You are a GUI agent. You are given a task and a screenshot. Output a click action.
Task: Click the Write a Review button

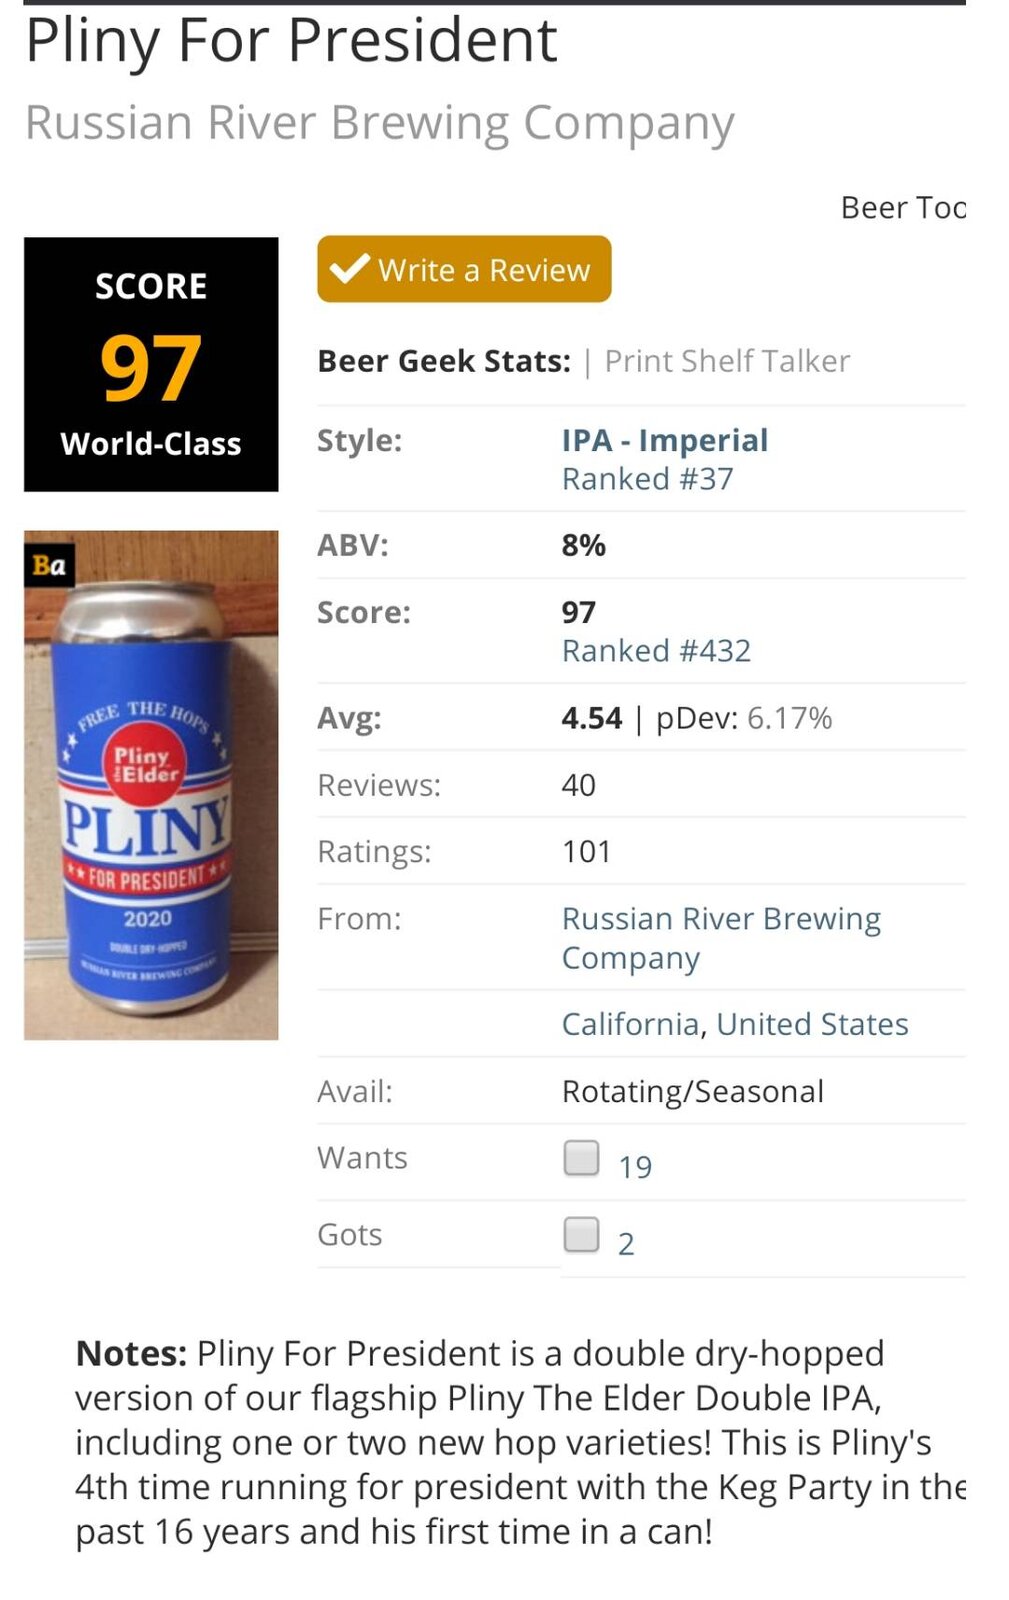[464, 269]
